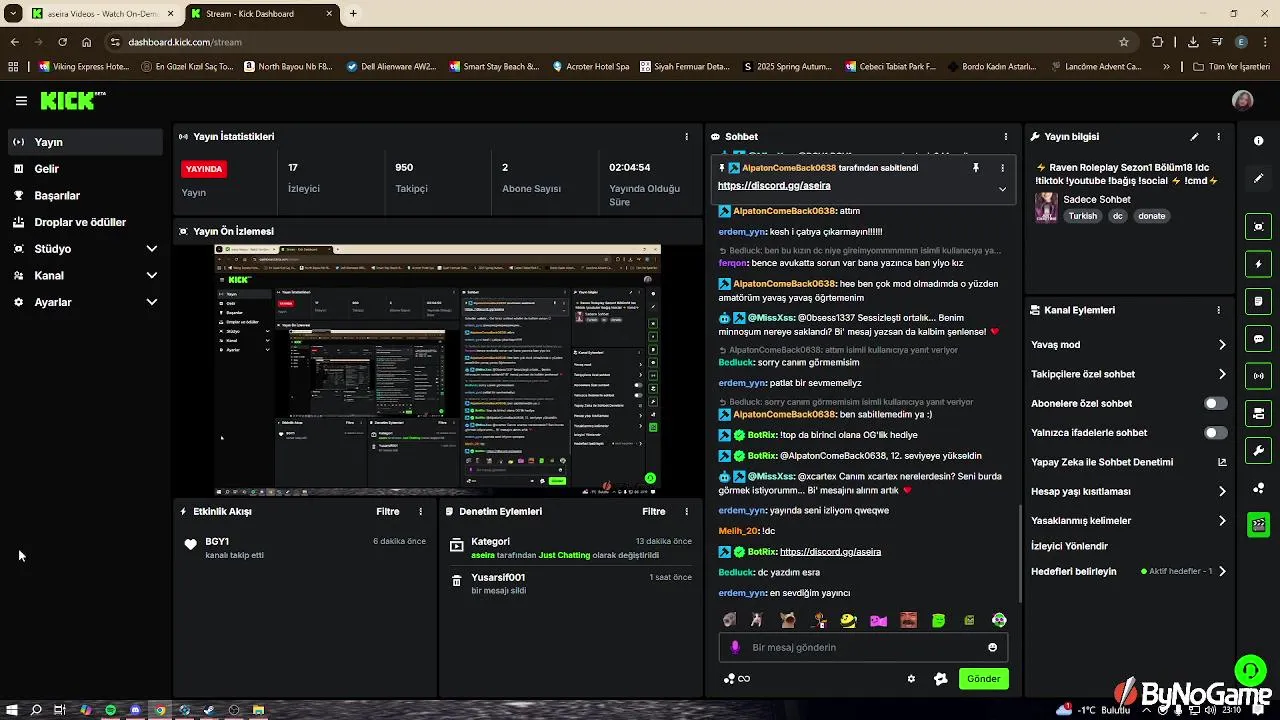Click the Turkish tag in stream info
Screen dimensions: 1280x720
1082,216
